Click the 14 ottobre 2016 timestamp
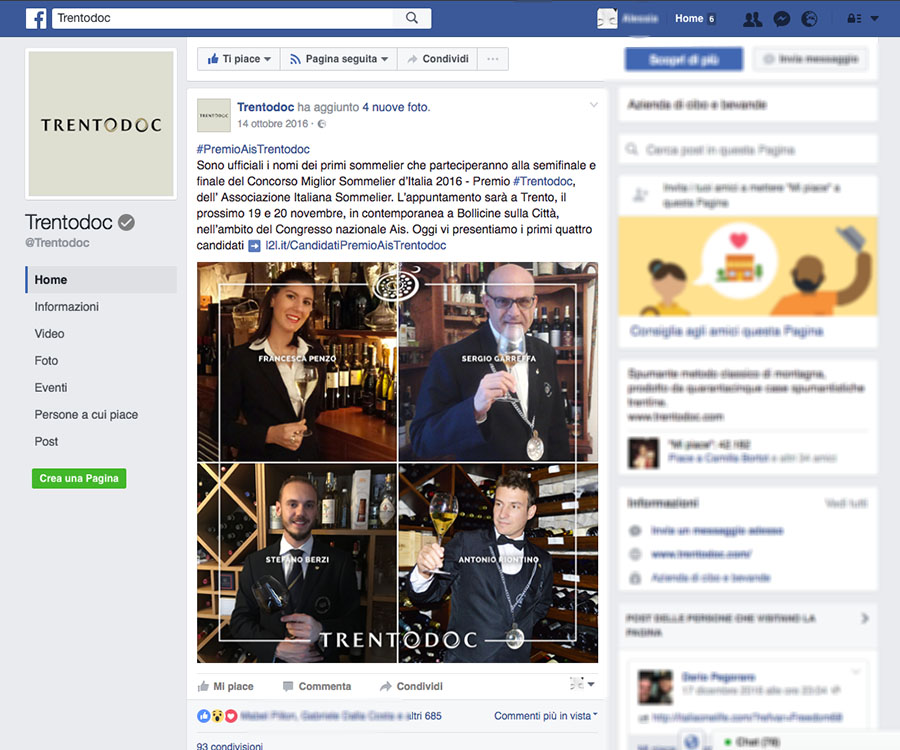Screen dimensions: 900x750 [x=273, y=123]
